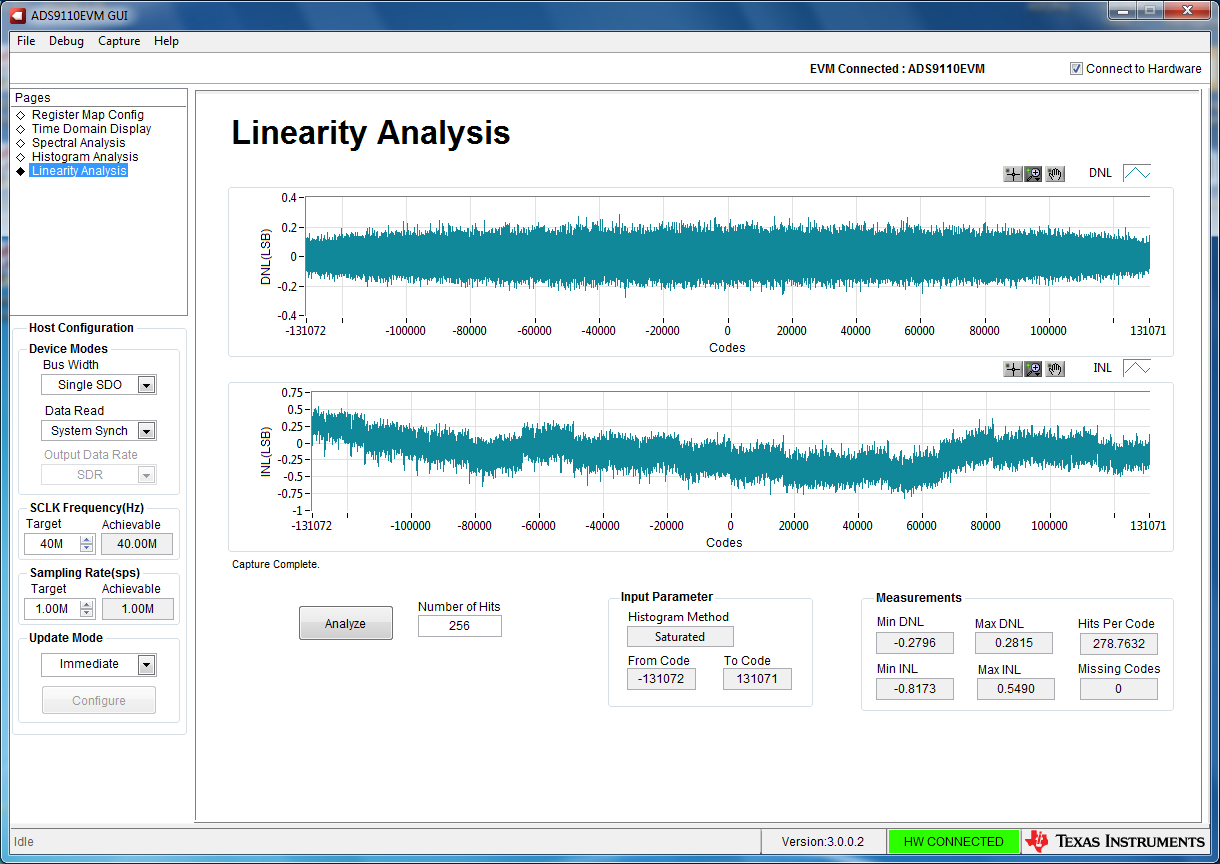Open the Bus Width dropdown
The height and width of the screenshot is (864, 1220).
pyautogui.click(x=146, y=385)
